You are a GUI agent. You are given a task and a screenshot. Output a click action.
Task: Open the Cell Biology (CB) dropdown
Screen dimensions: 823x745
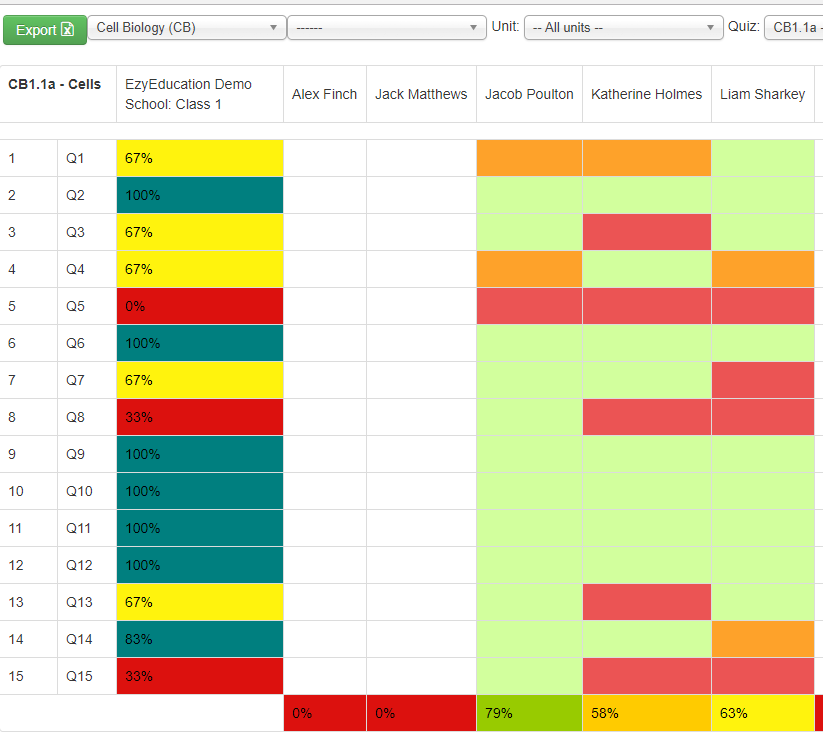187,28
